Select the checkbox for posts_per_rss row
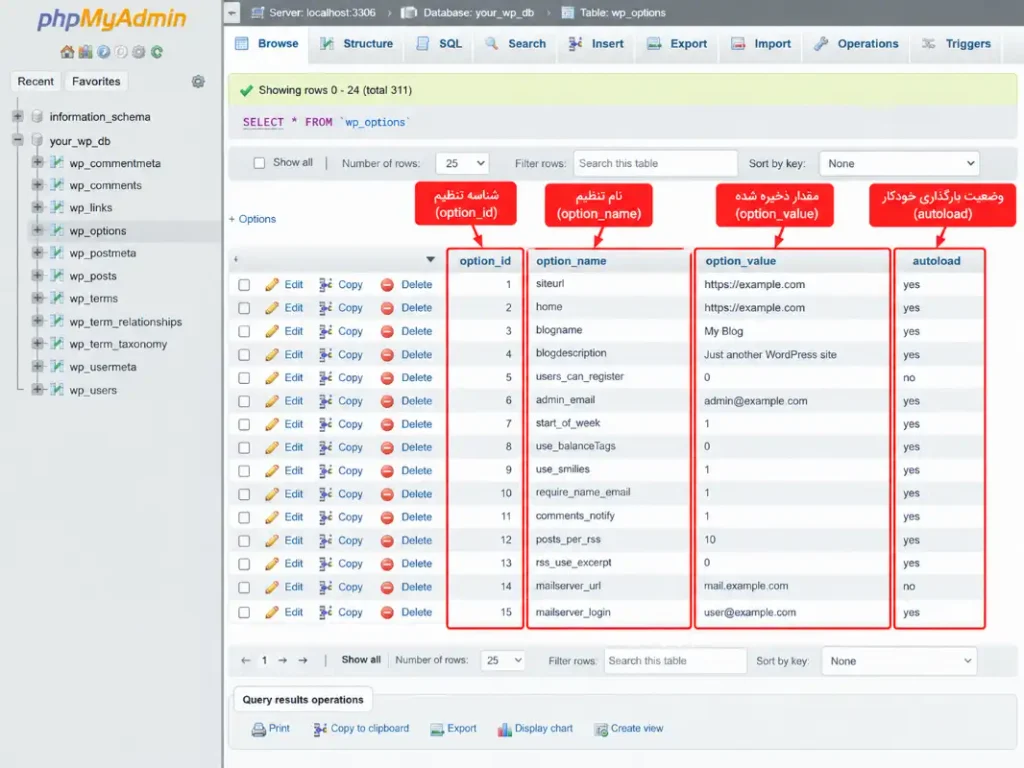The image size is (1024, 768). (x=244, y=541)
